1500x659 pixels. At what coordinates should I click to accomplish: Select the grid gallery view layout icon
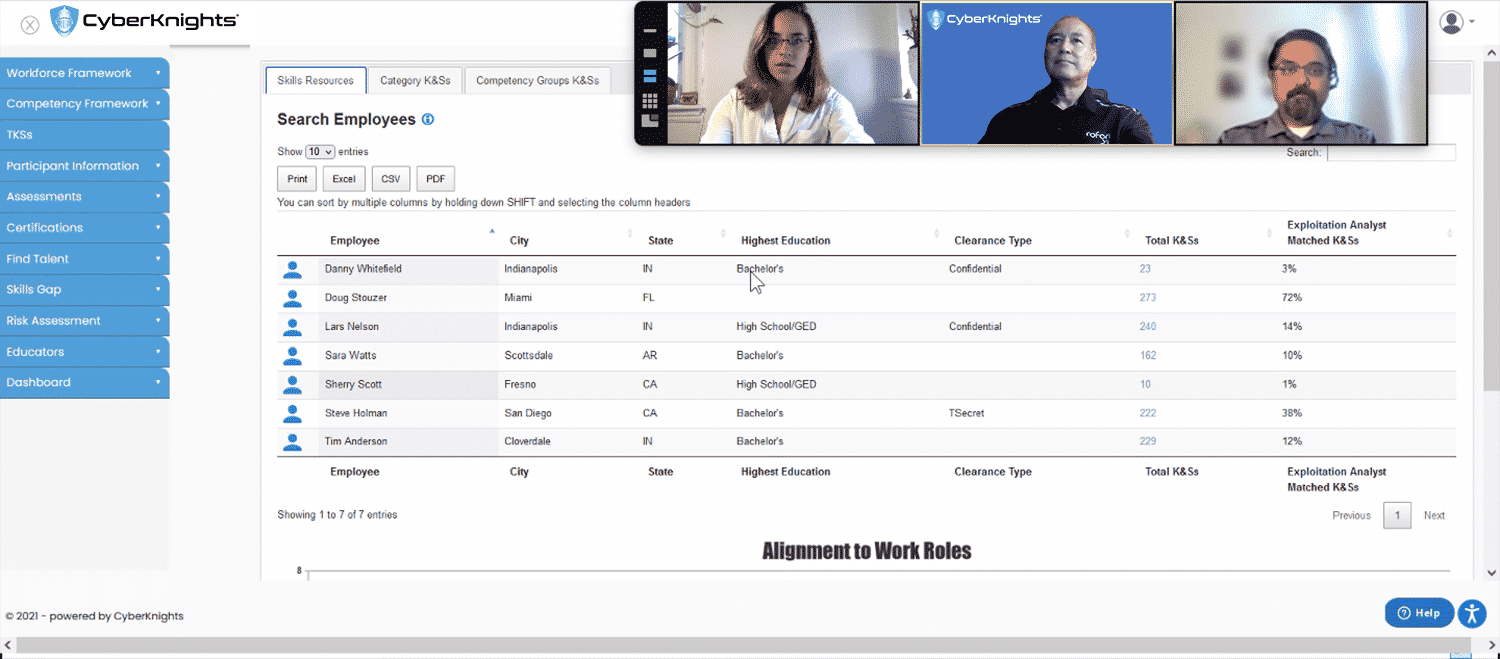tap(650, 101)
